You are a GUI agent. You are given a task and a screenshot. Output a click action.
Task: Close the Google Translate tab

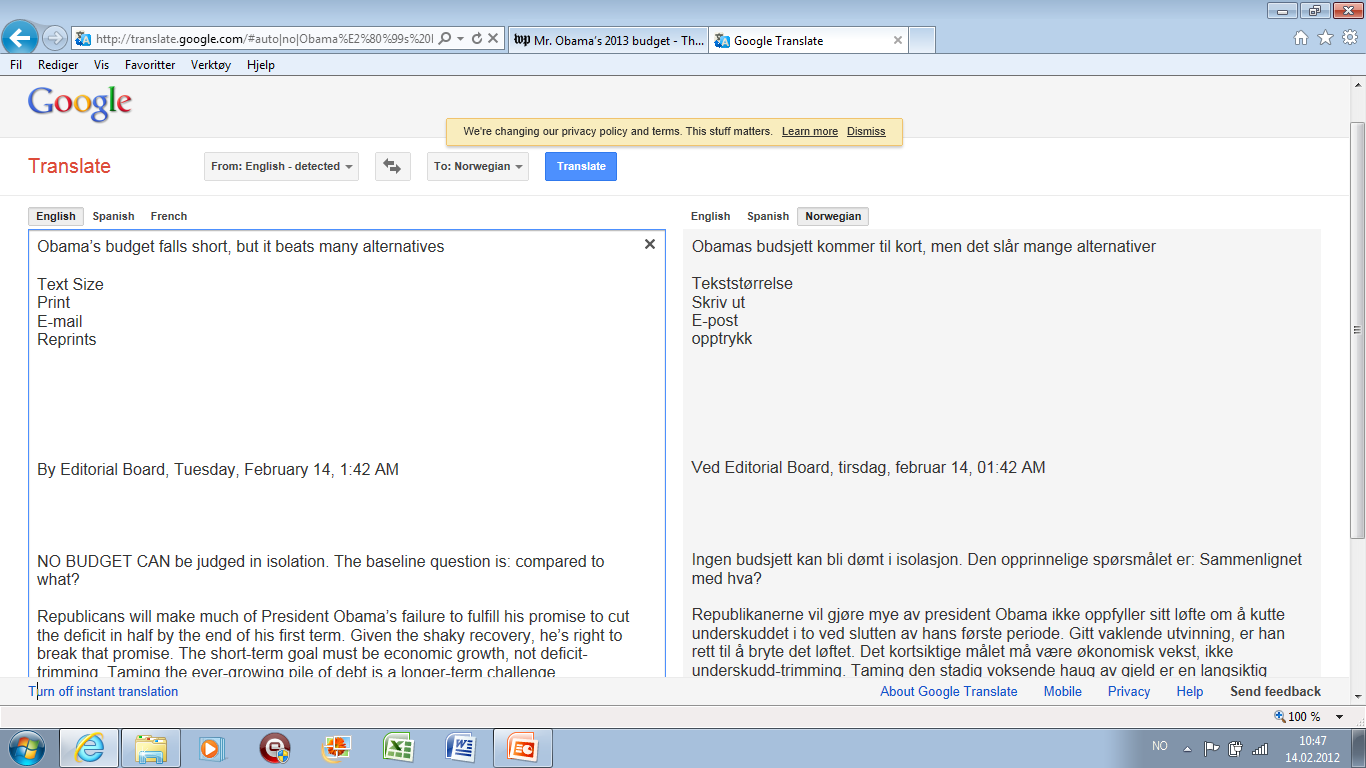tap(897, 40)
